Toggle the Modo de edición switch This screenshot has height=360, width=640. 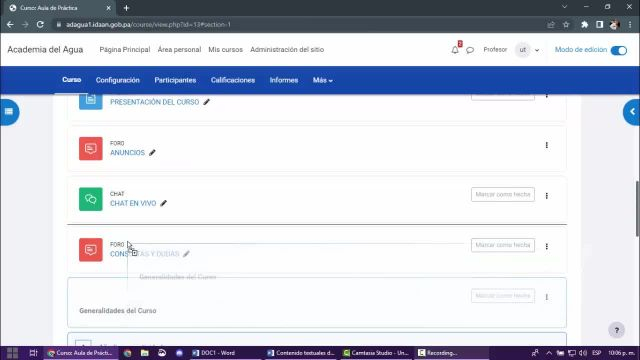pos(619,50)
